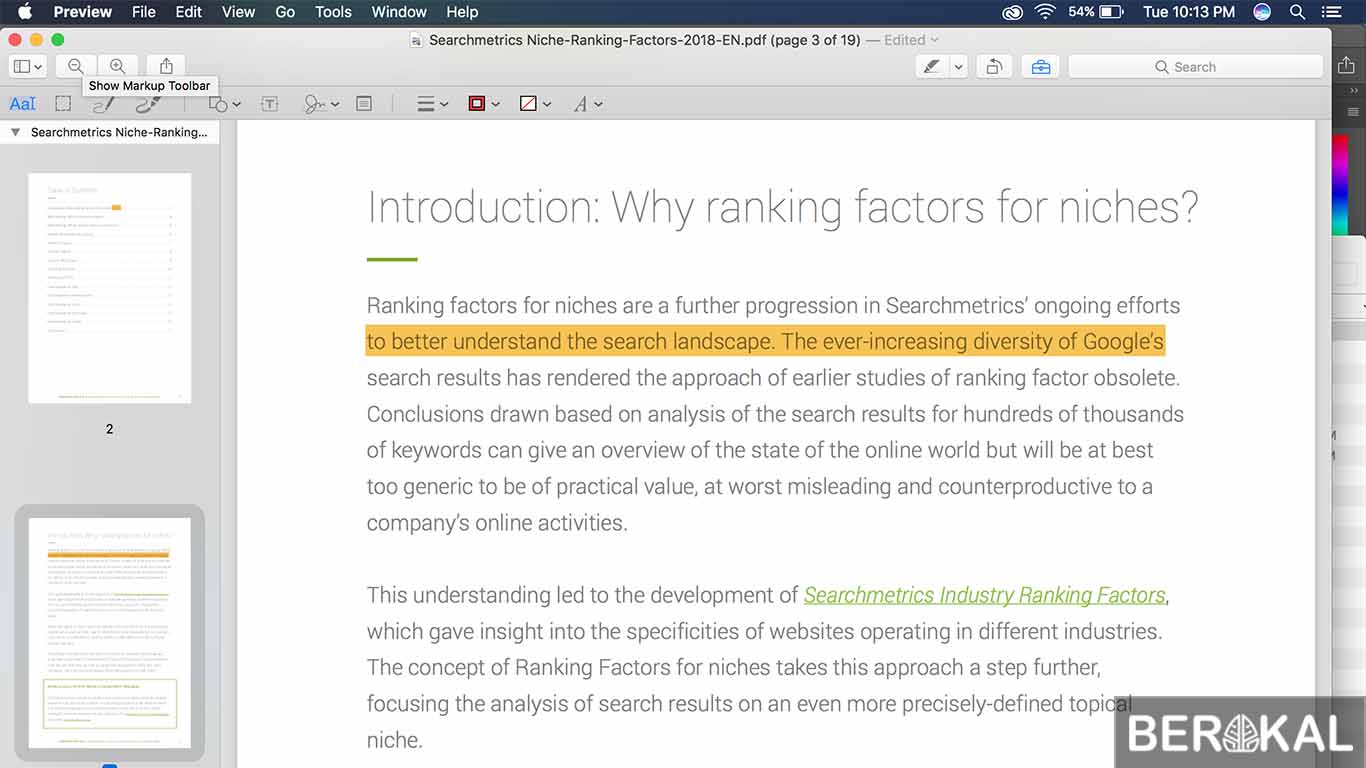Open the File menu
The image size is (1366, 768).
pos(144,12)
